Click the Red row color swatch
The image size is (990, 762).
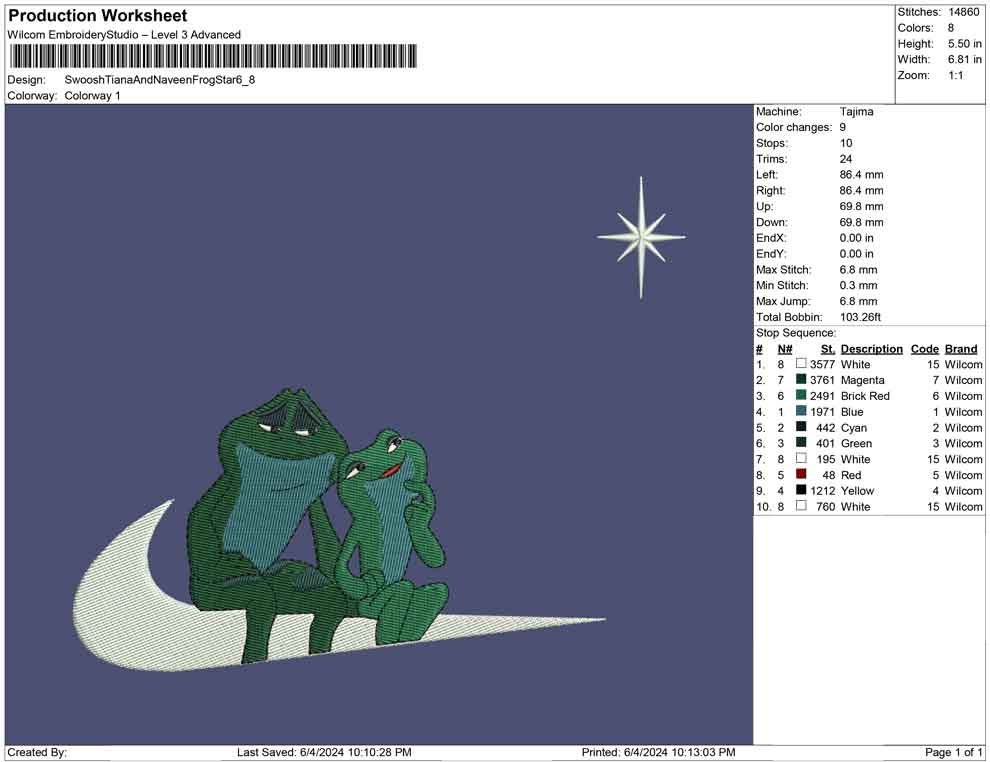pyautogui.click(x=801, y=474)
